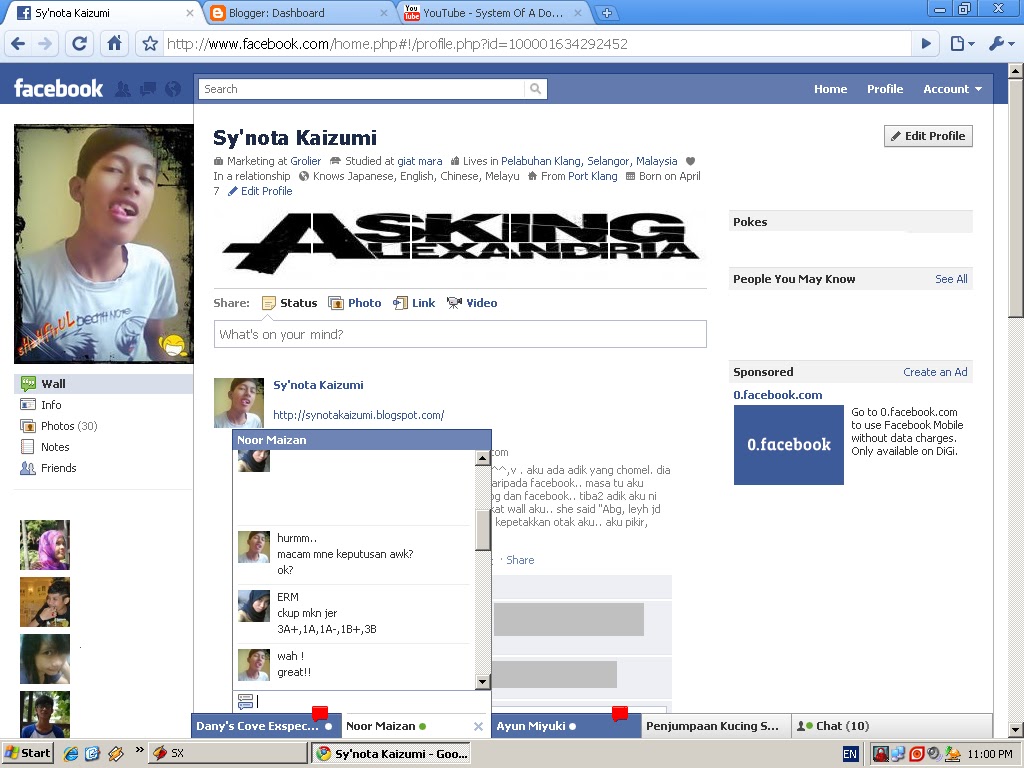
Task: Select Link share option
Action: point(414,303)
